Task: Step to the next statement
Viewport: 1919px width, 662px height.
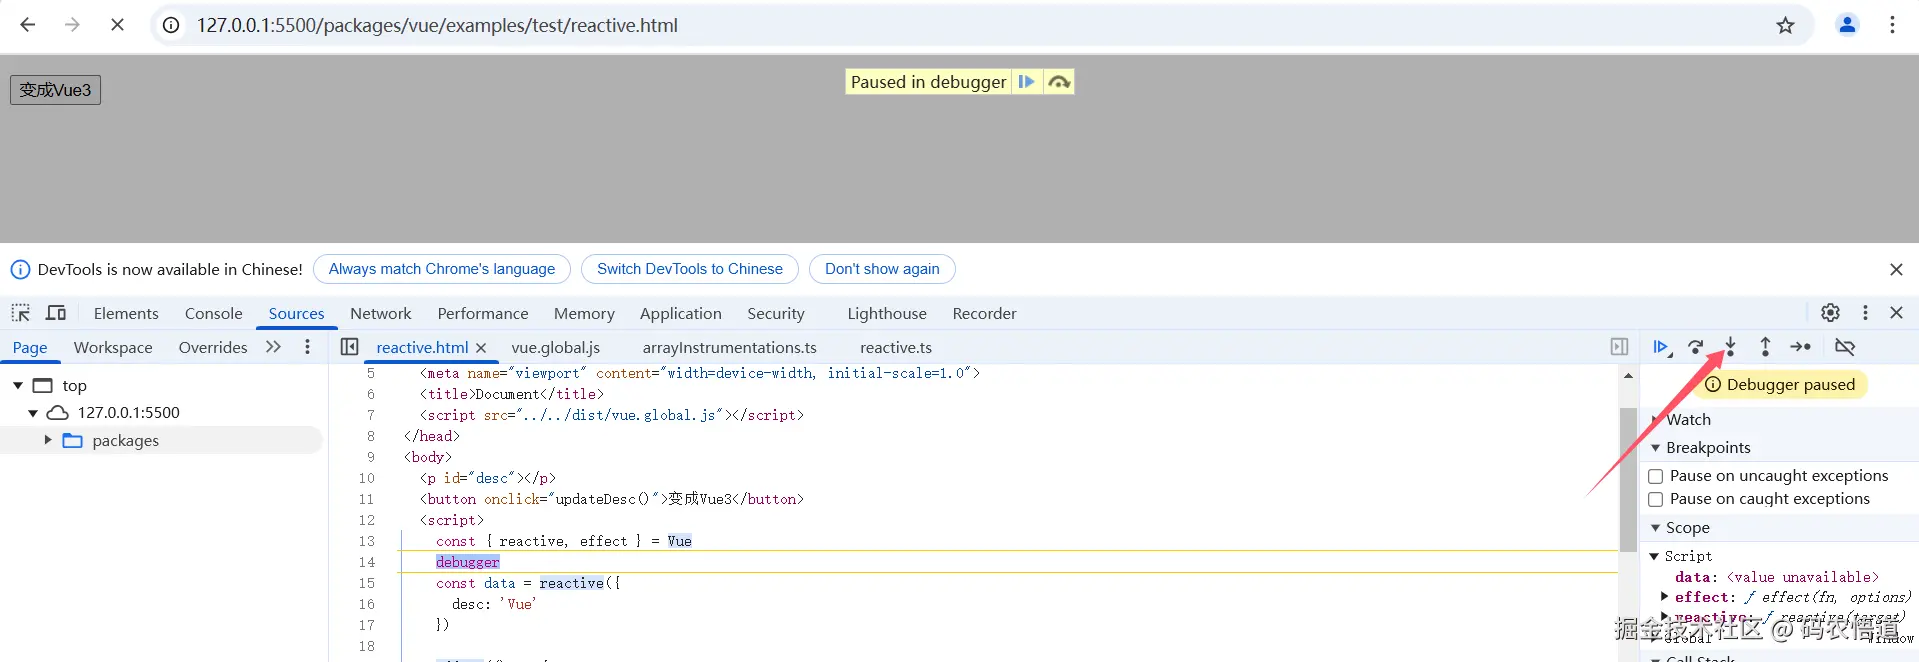Action: [x=1800, y=347]
